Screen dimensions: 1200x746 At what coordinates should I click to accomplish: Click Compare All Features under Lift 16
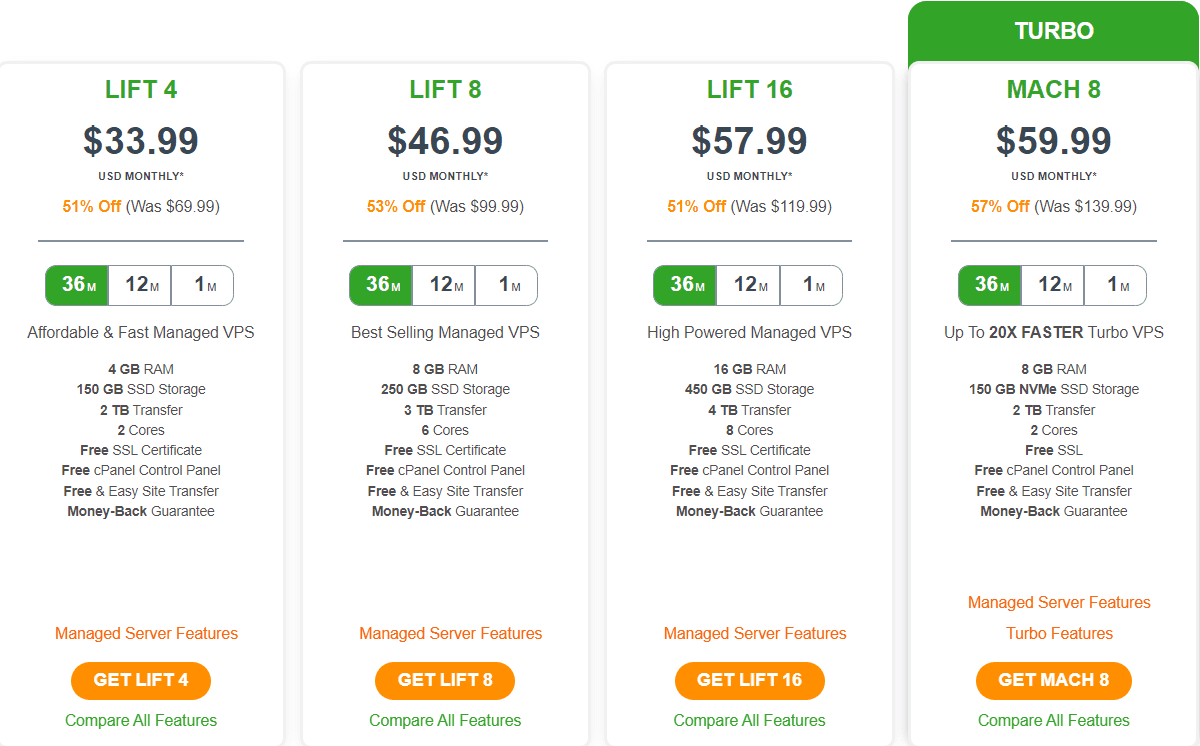(750, 720)
